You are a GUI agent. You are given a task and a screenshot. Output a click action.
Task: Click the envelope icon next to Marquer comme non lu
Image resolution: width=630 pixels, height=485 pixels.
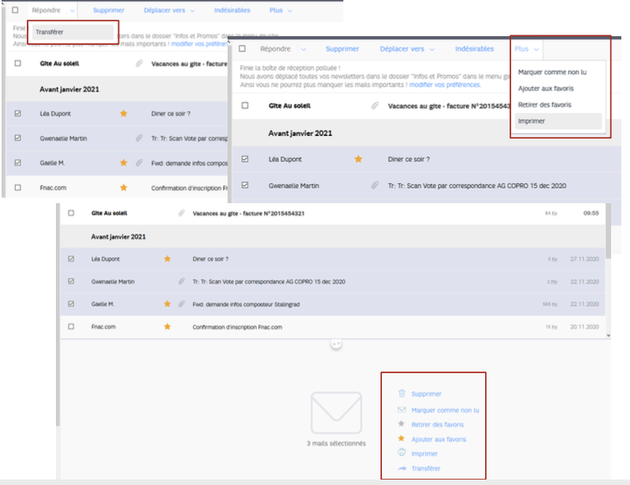[401, 410]
